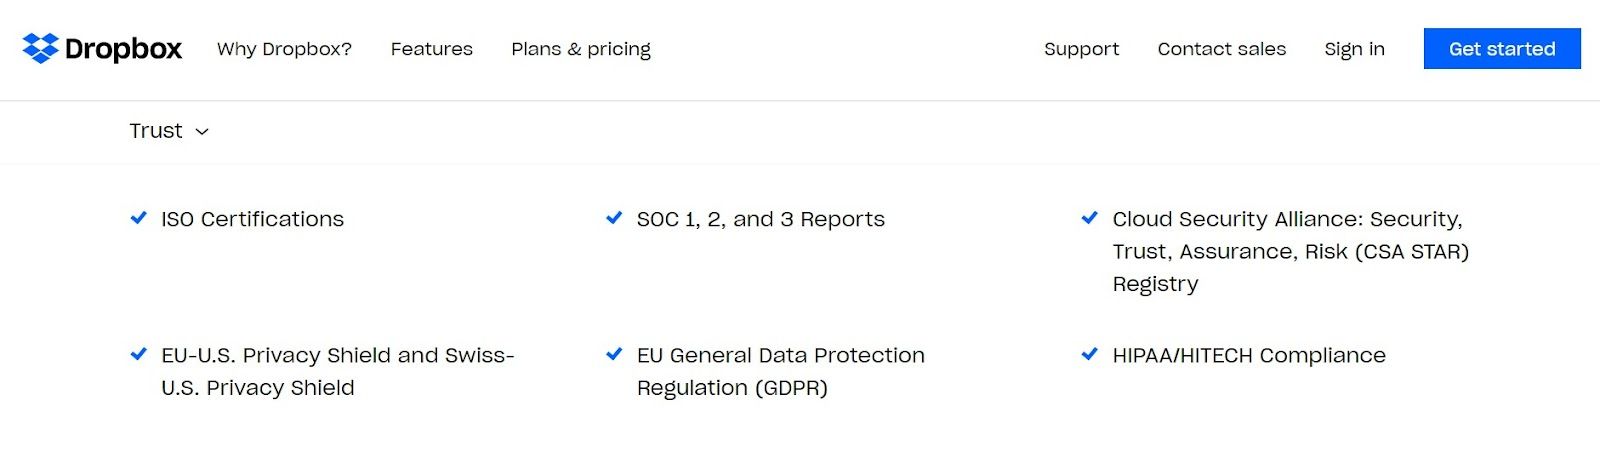Go to the Features menu item
1600x452 pixels.
(x=431, y=49)
